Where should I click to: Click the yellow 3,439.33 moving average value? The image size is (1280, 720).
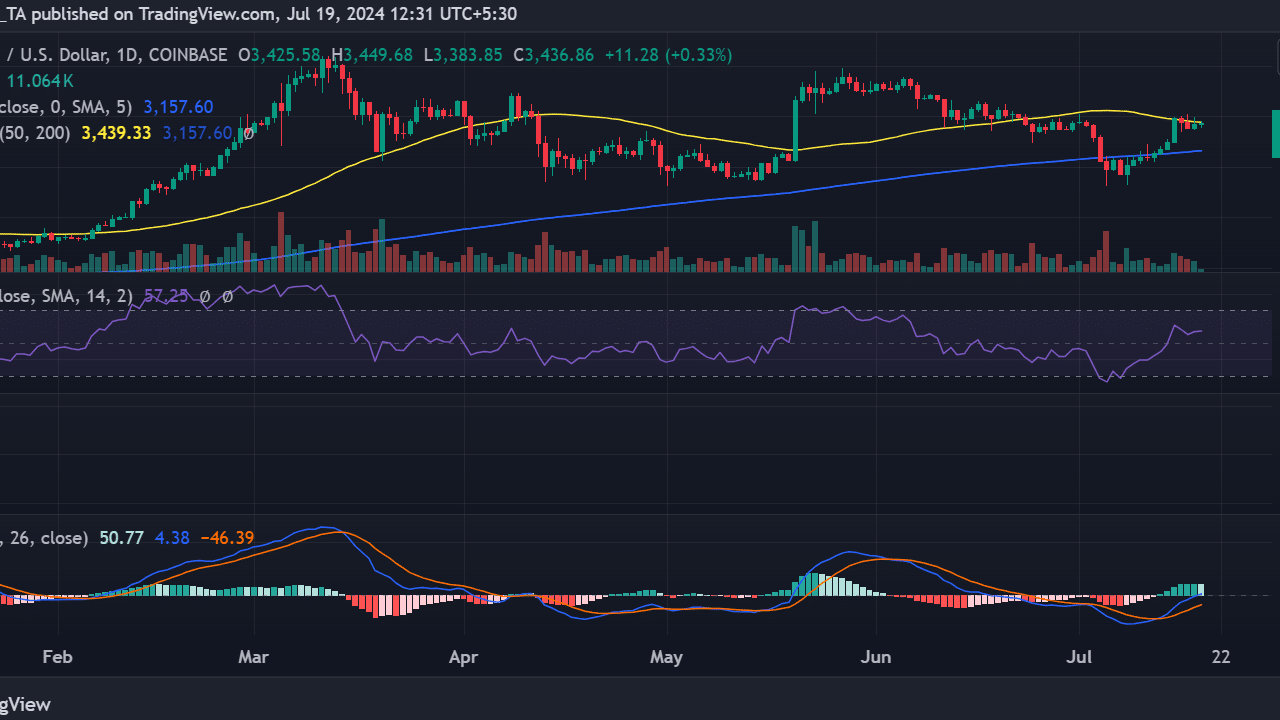click(x=115, y=133)
